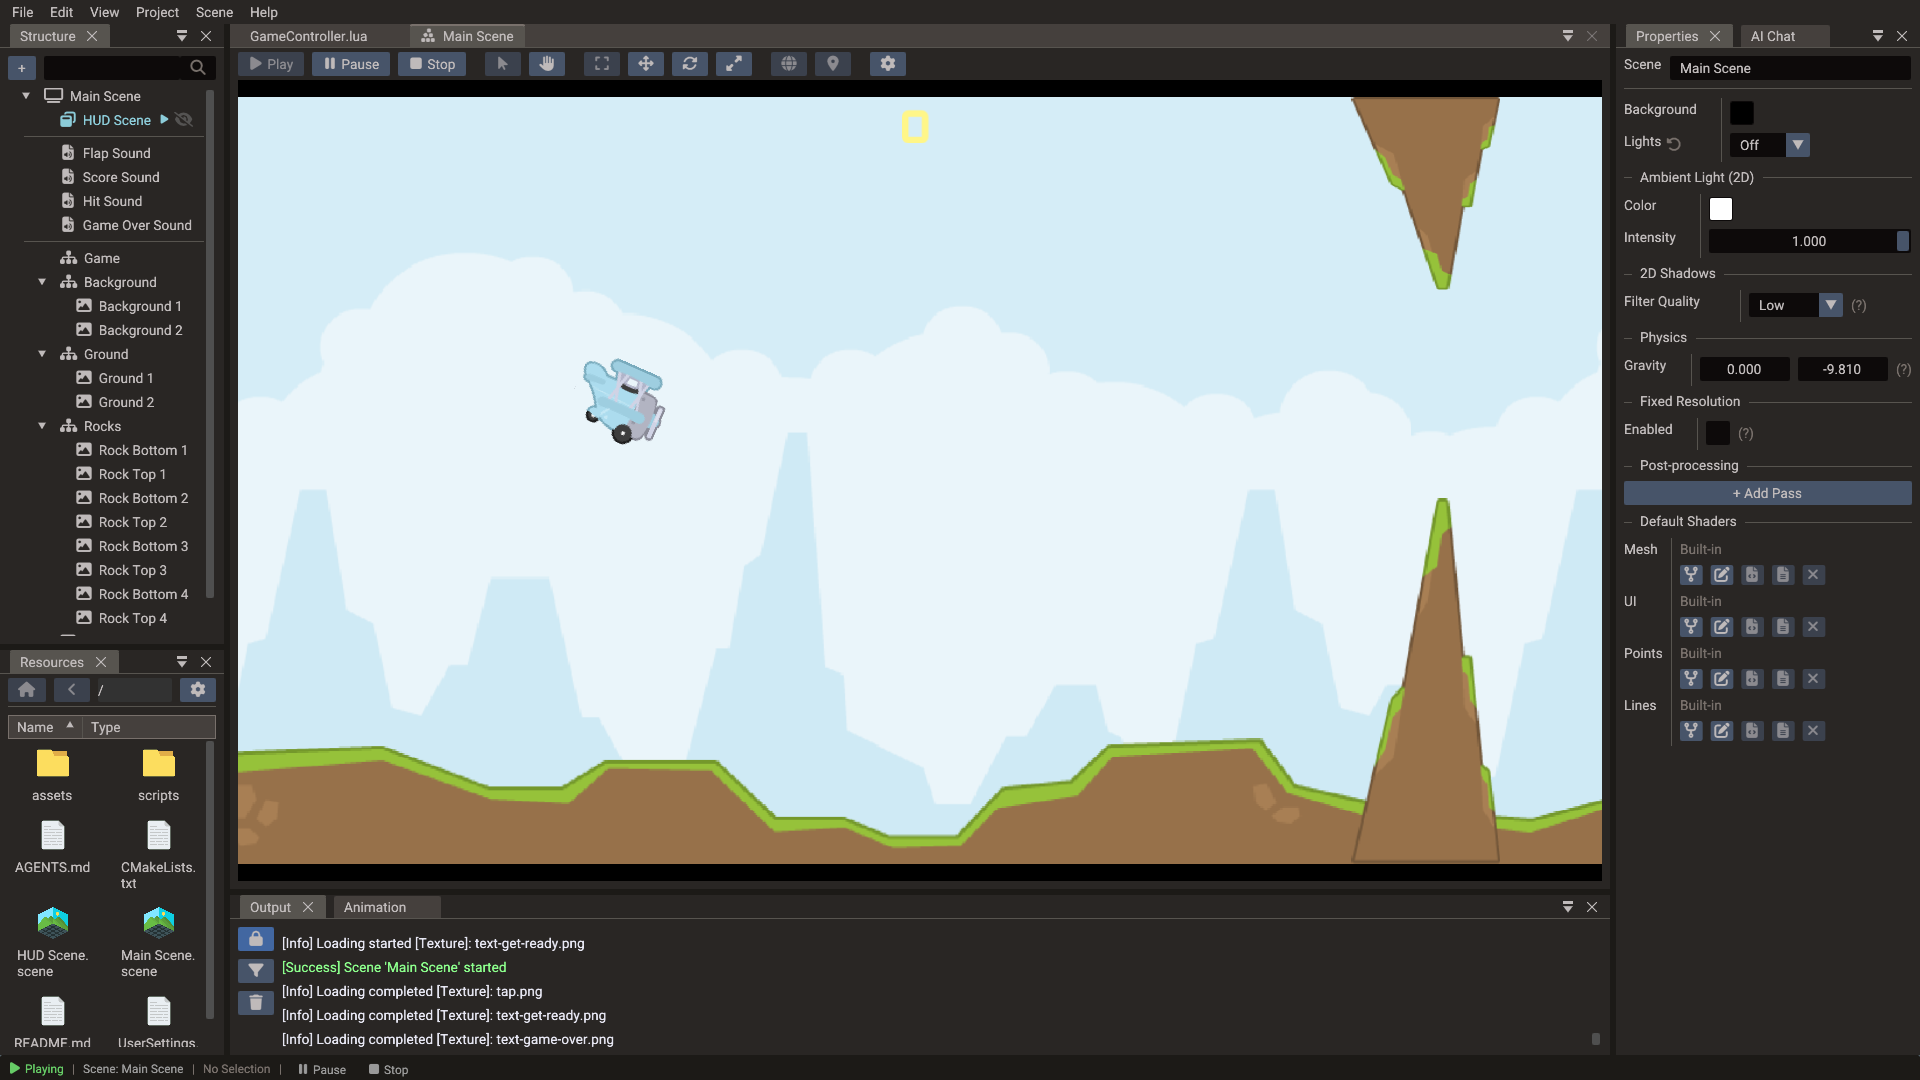
Task: Open the Project menu
Action: 157,12
